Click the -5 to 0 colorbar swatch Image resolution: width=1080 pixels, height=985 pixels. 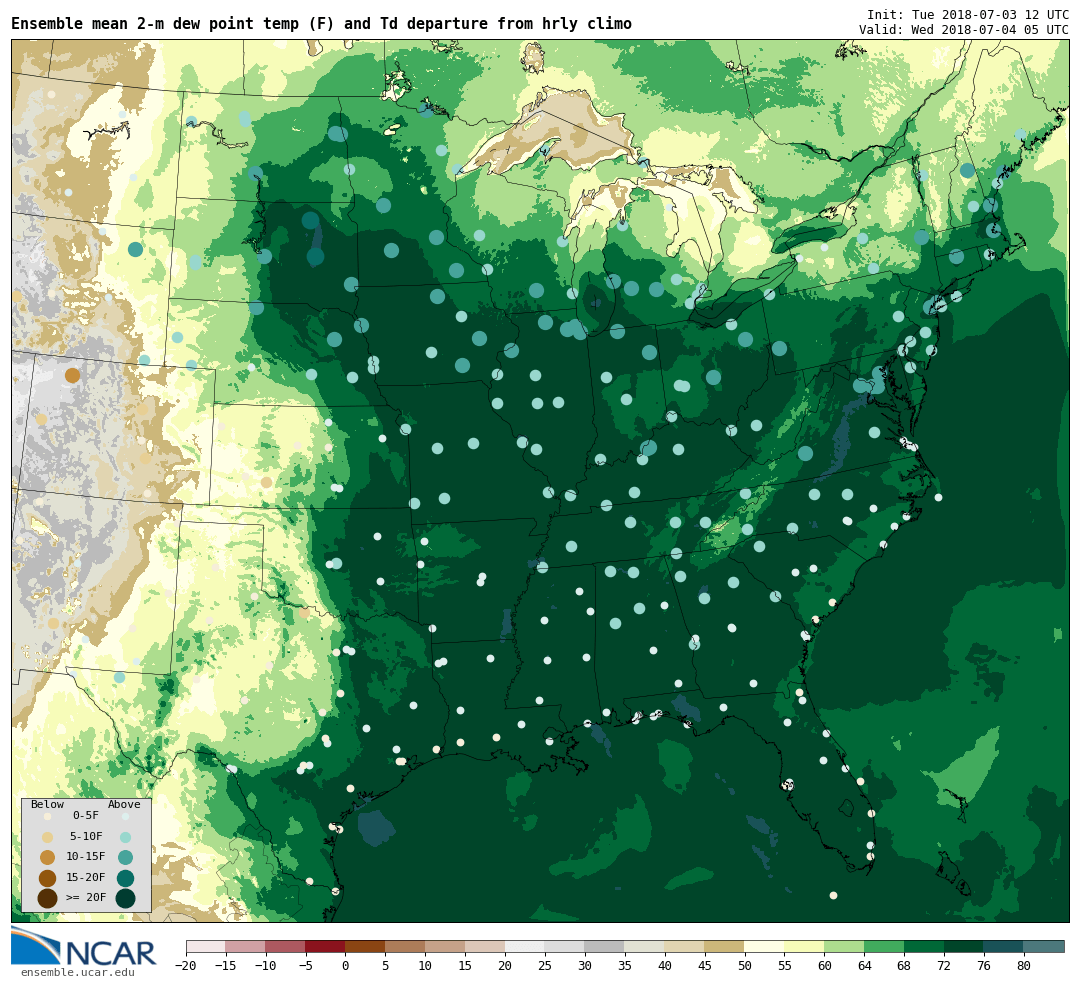tap(326, 946)
